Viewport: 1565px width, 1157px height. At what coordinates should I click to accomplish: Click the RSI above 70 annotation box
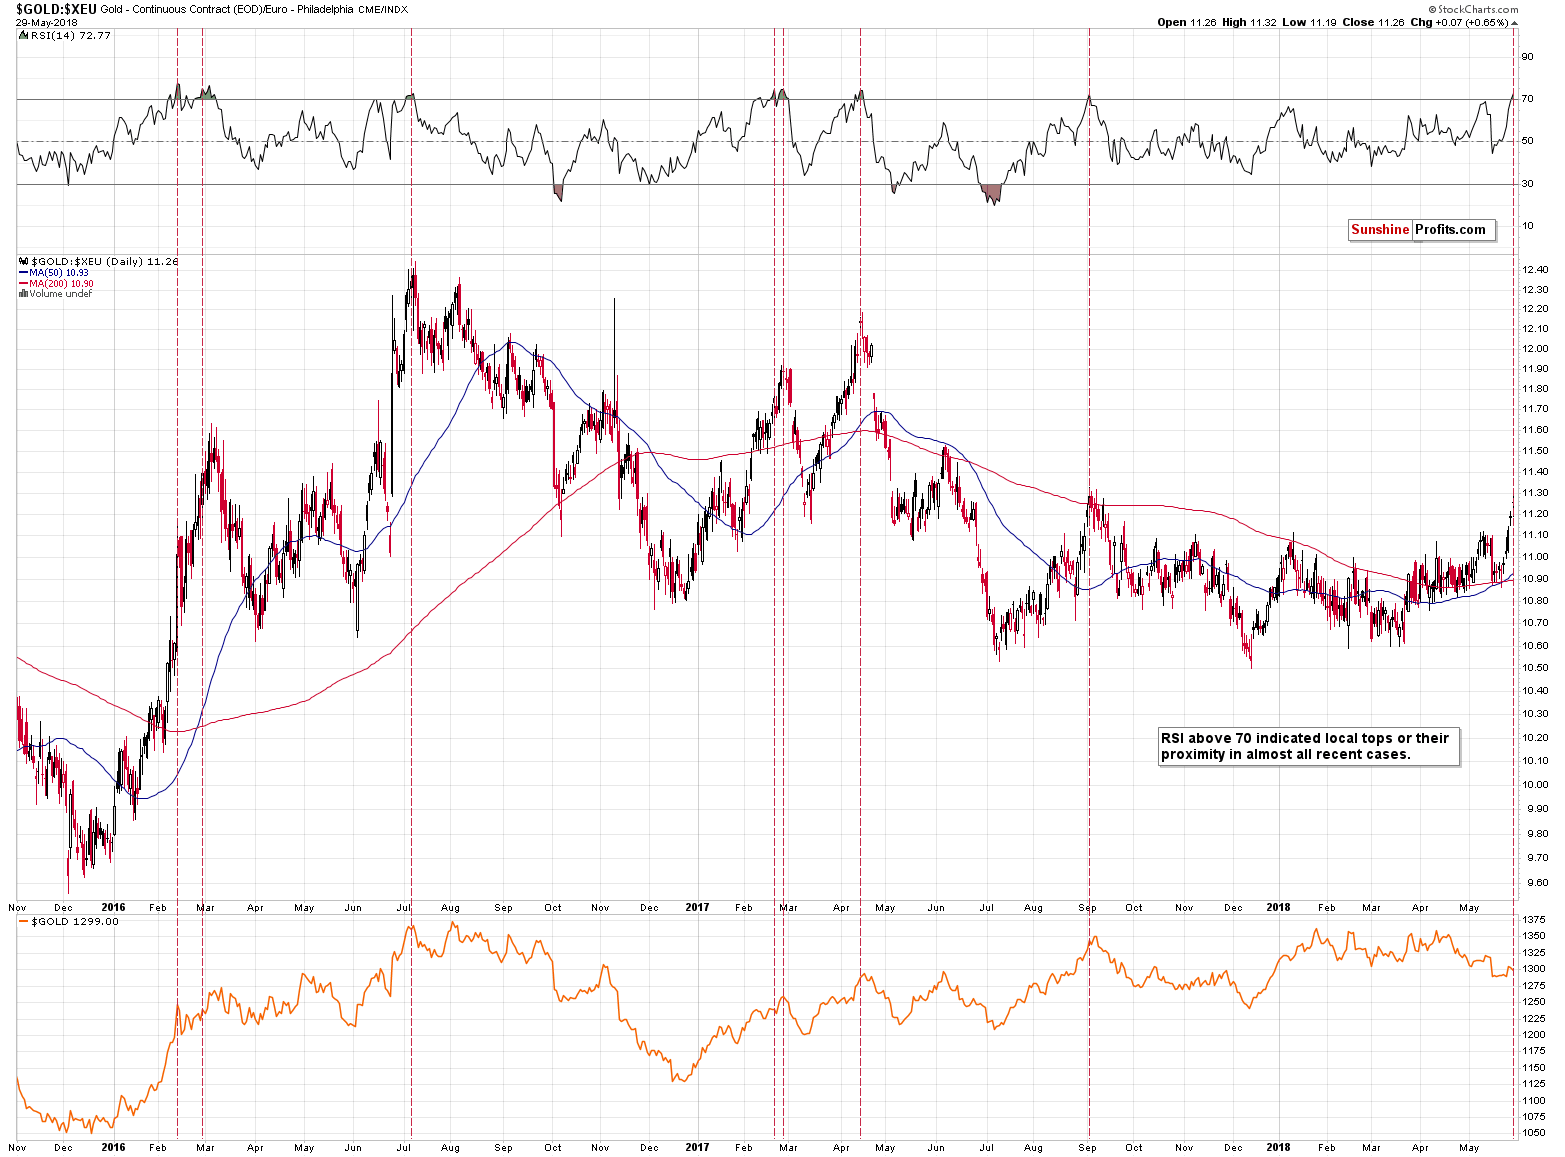click(x=1308, y=746)
